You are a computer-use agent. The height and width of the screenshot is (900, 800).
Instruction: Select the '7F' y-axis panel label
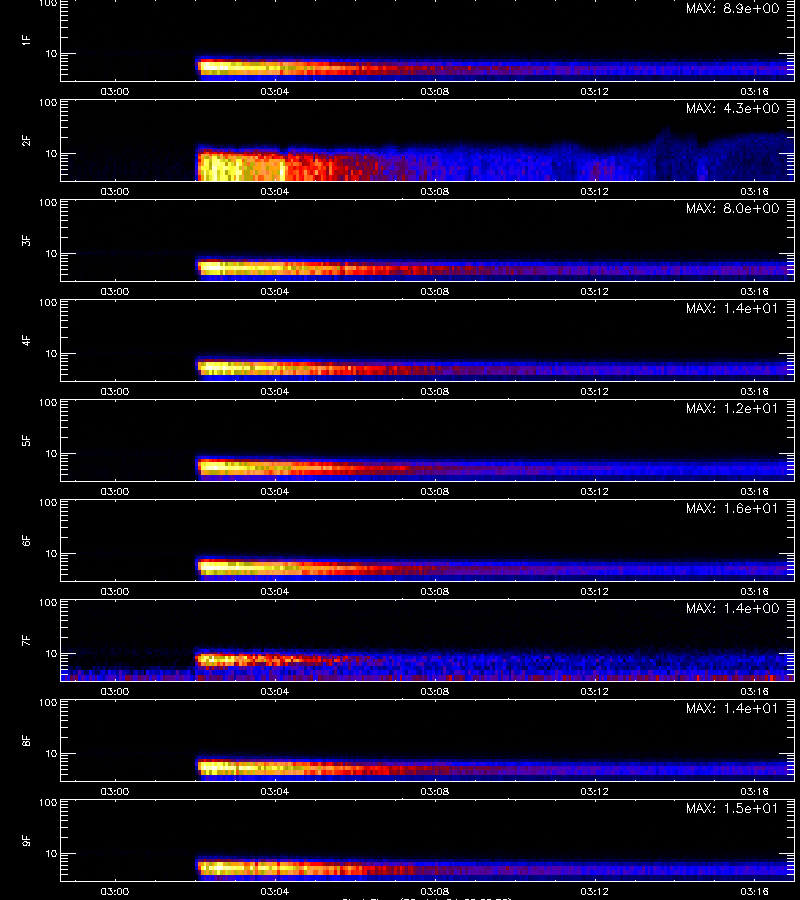point(26,640)
